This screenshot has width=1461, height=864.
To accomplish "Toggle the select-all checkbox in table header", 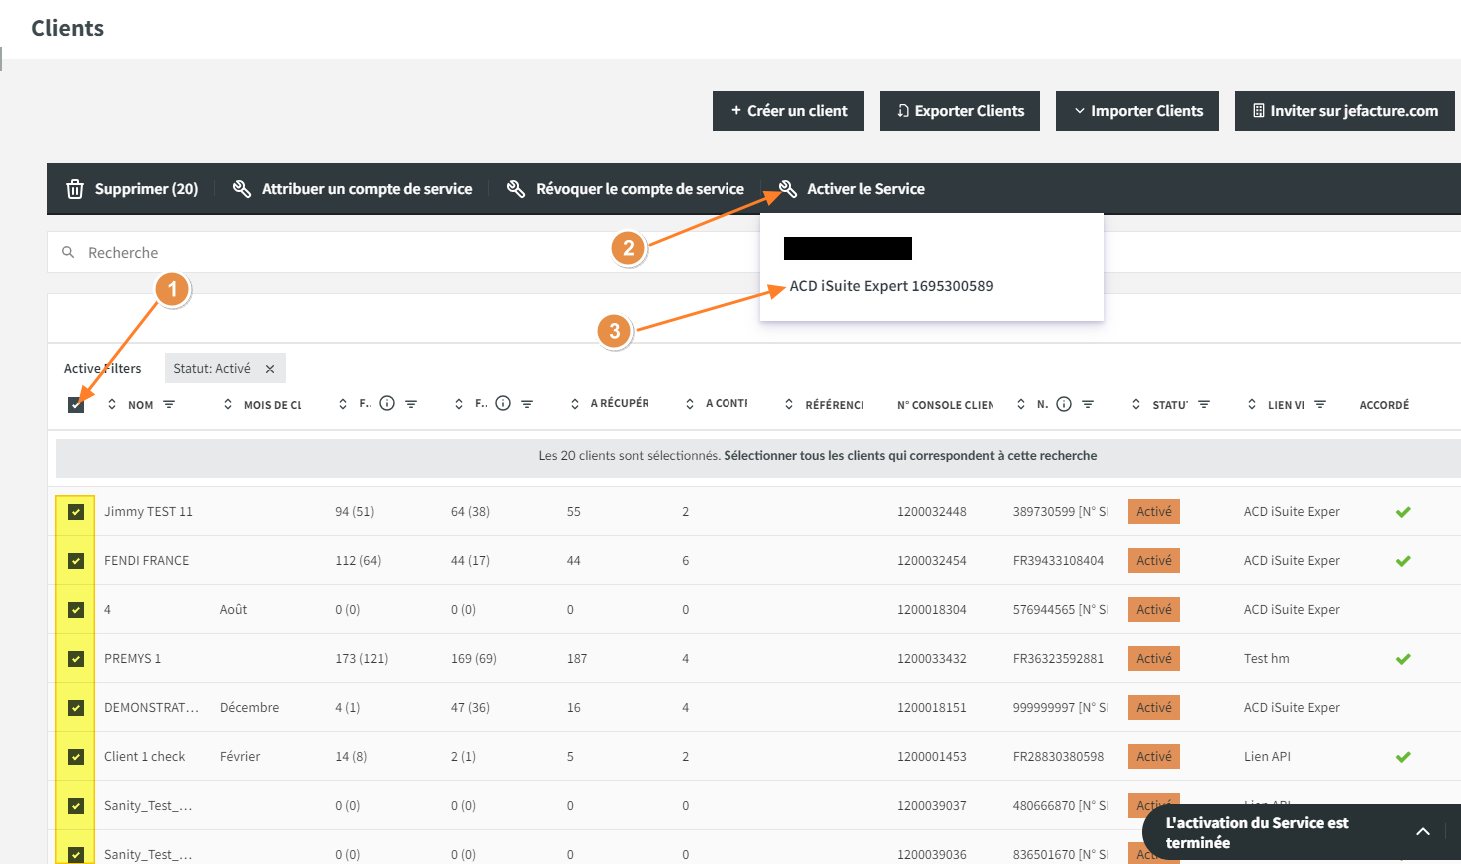I will tap(76, 404).
